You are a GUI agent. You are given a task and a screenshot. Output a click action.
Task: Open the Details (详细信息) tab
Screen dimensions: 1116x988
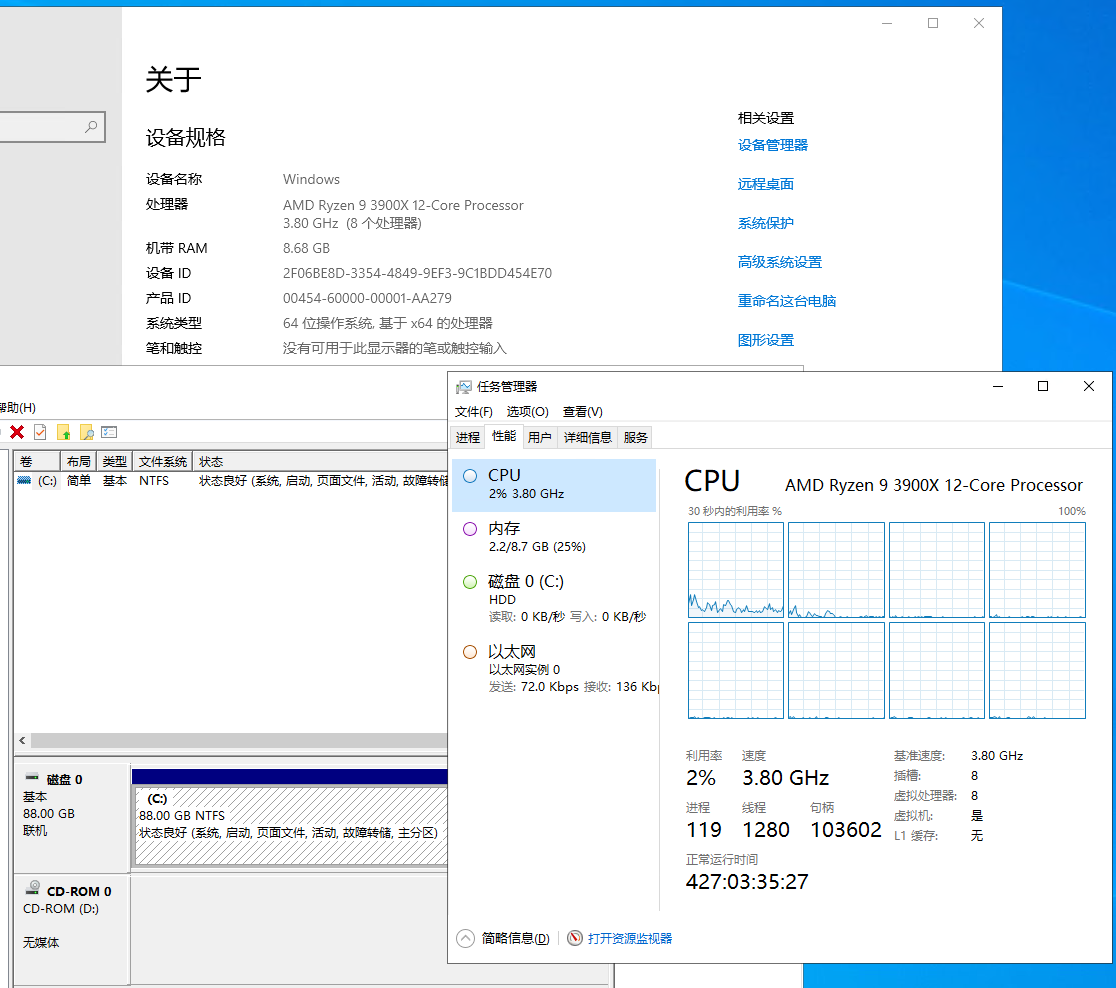[587, 437]
